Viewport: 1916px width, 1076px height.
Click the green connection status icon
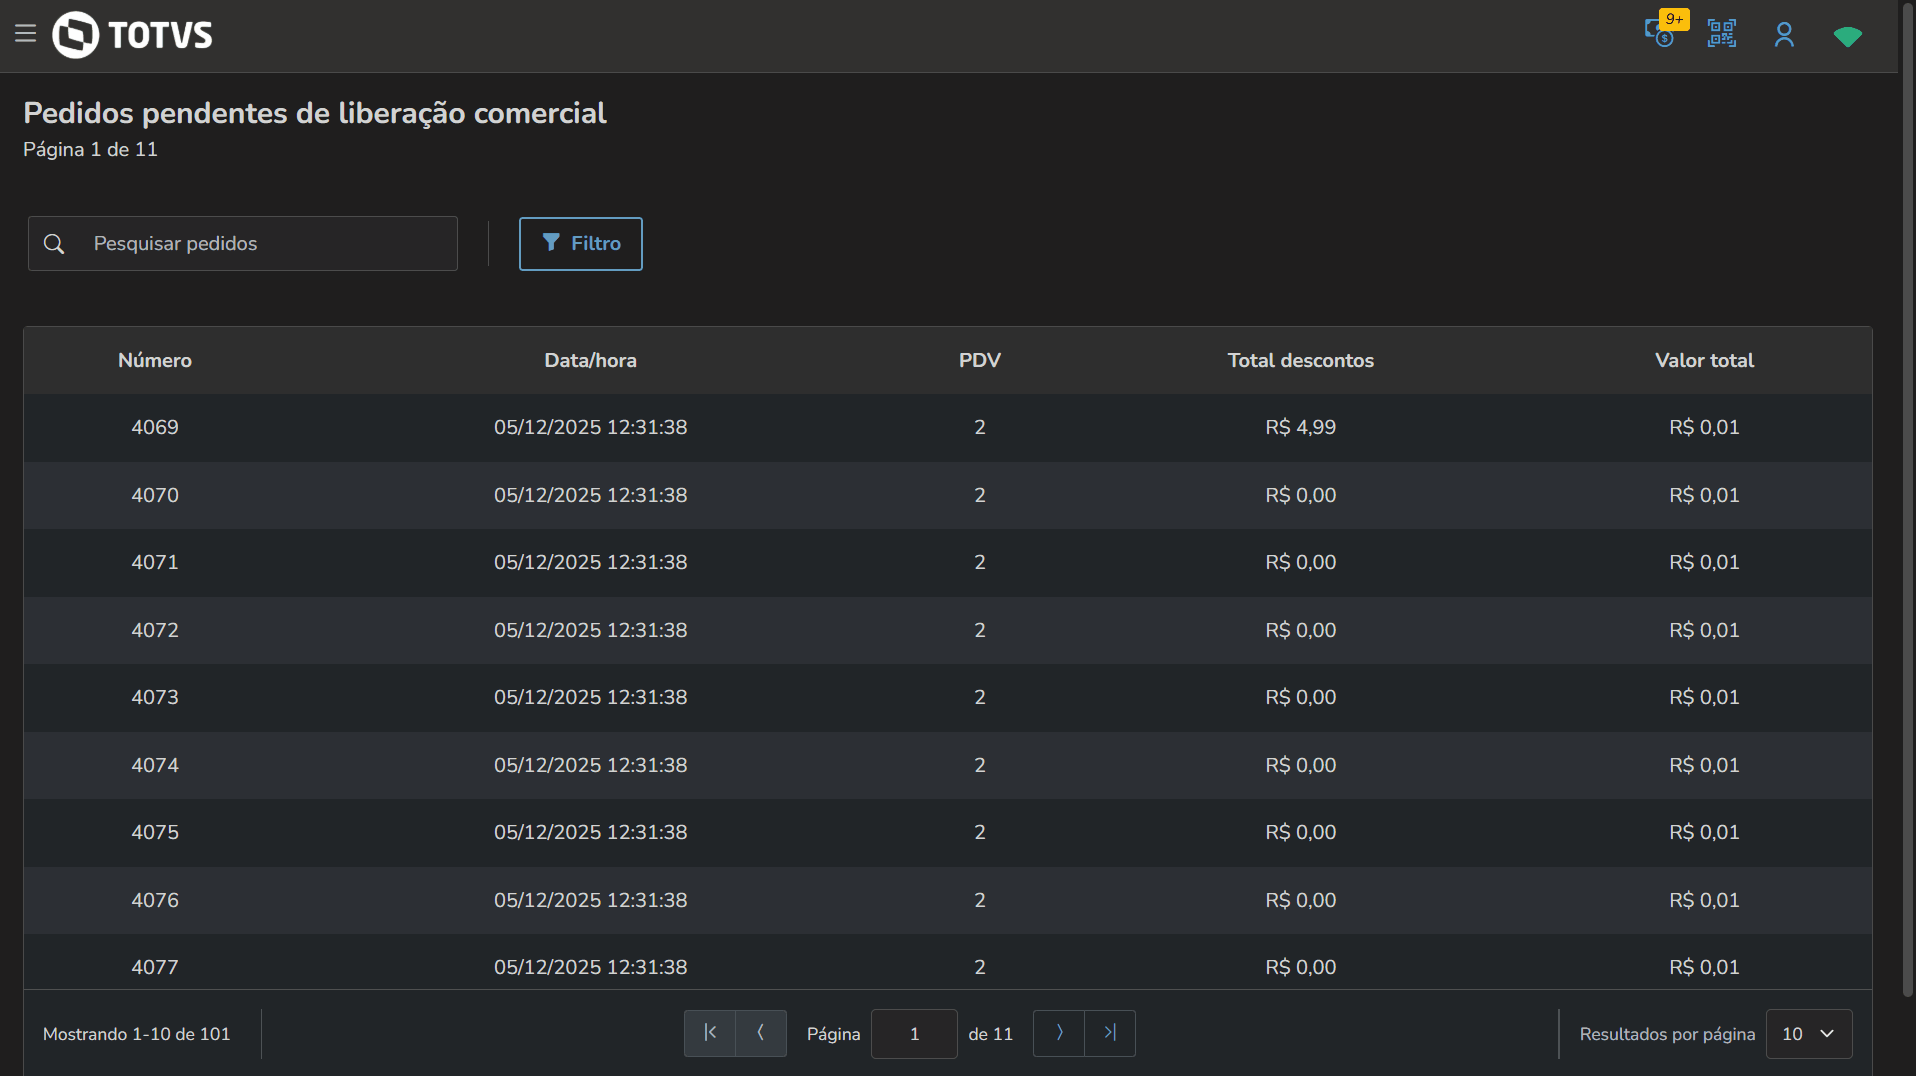[x=1847, y=36]
